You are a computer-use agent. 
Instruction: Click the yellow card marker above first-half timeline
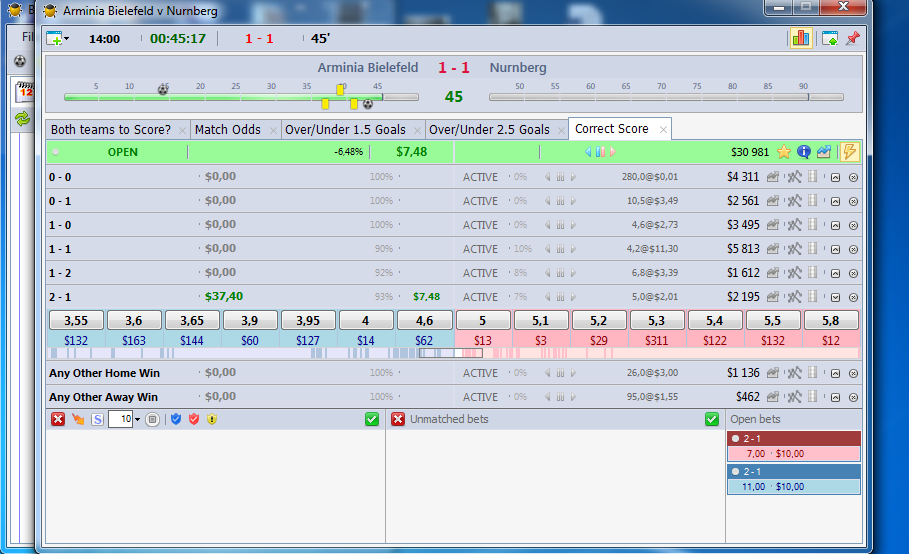(x=340, y=89)
